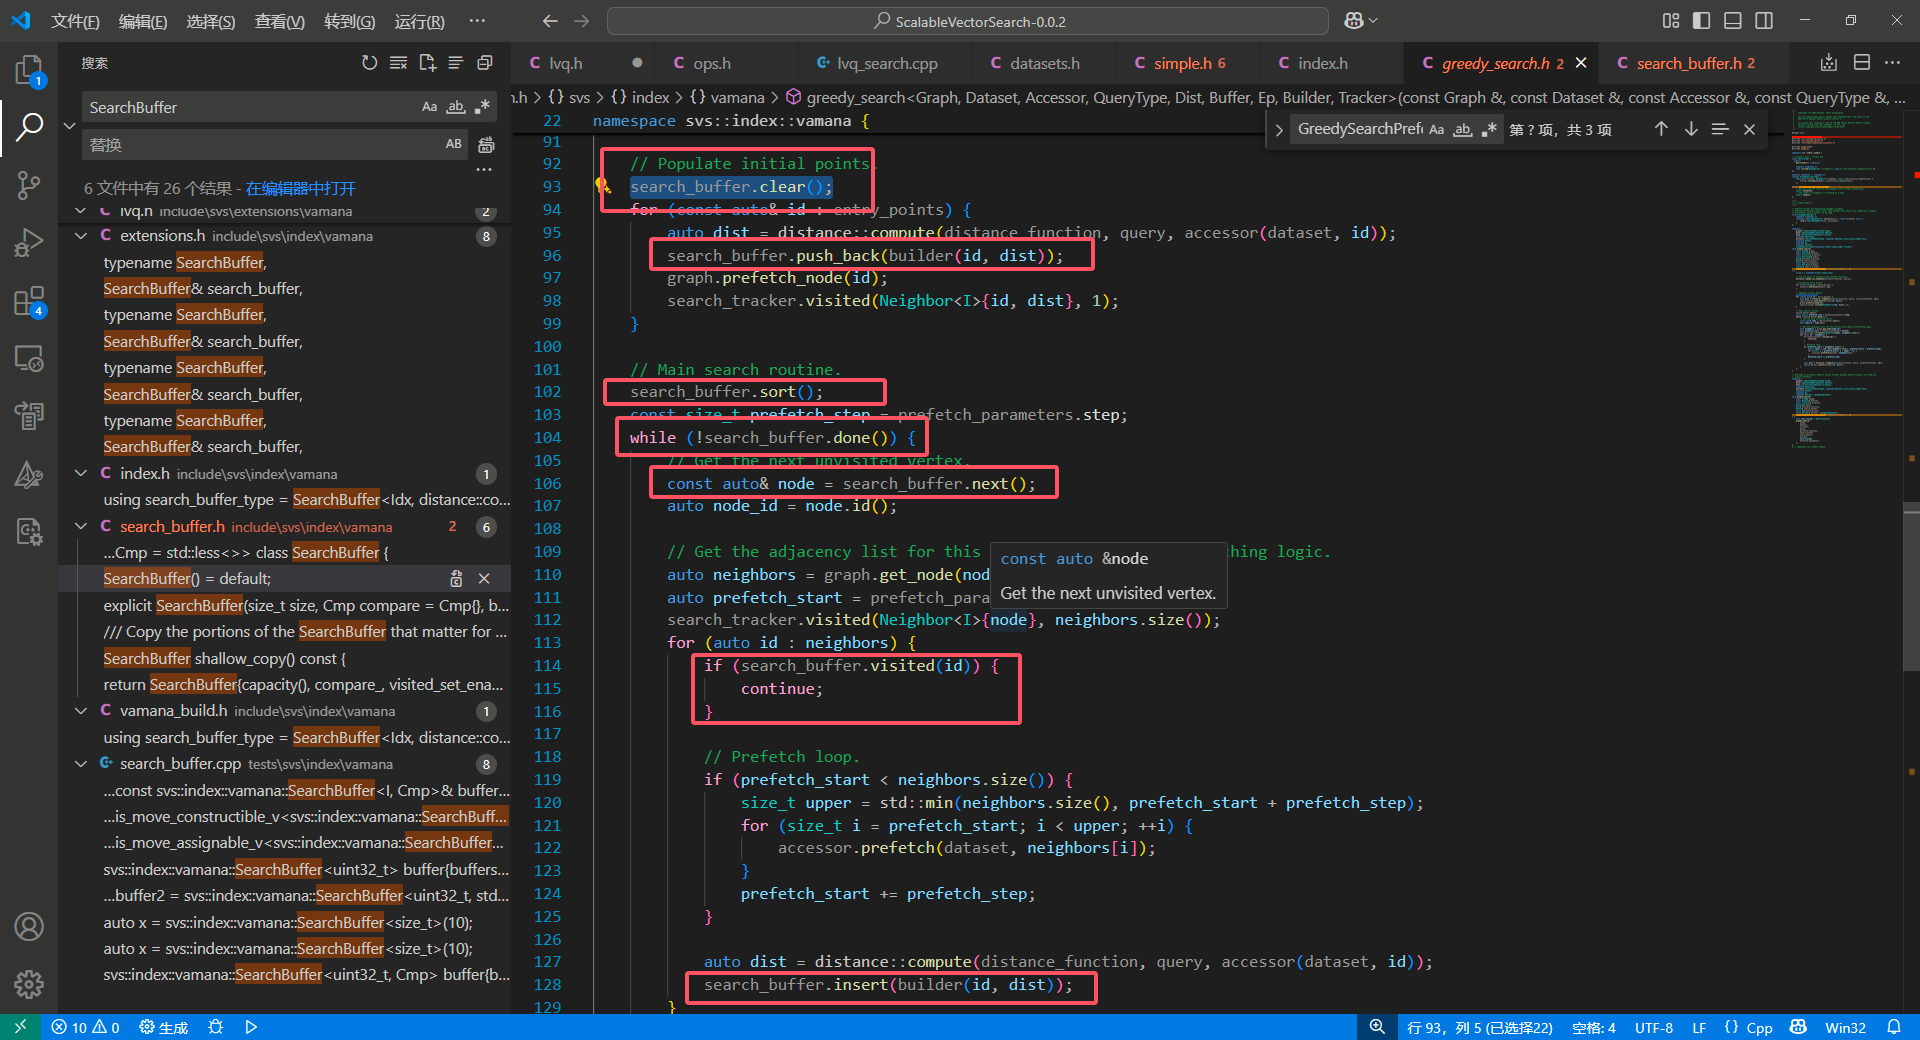Expand replace row in find widget
This screenshot has width=1920, height=1040.
(x=1279, y=130)
